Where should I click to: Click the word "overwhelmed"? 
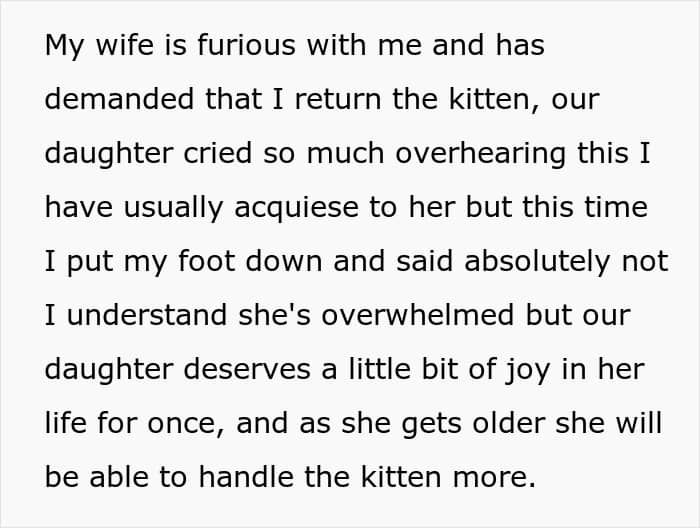pos(418,315)
